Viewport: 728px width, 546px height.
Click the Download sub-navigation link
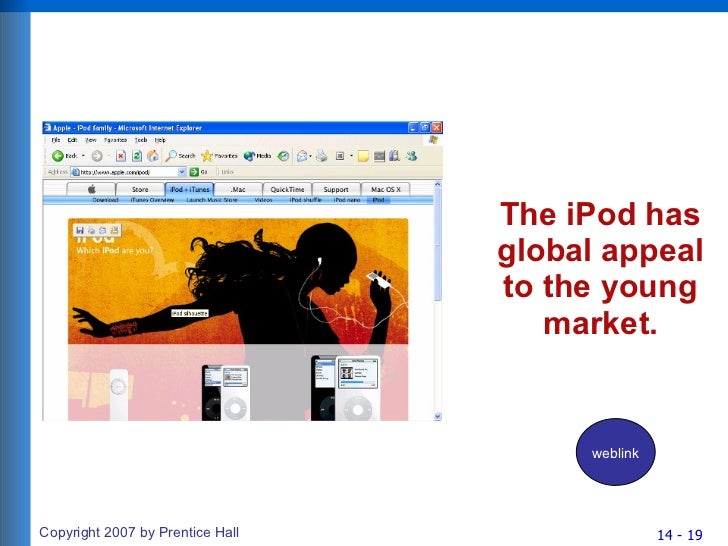105,200
